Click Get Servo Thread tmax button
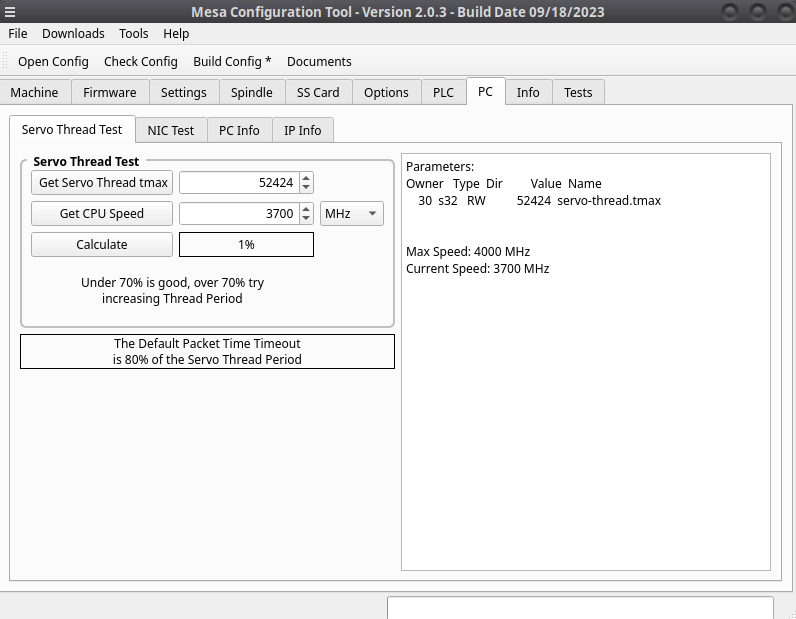This screenshot has height=619, width=796. click(102, 183)
